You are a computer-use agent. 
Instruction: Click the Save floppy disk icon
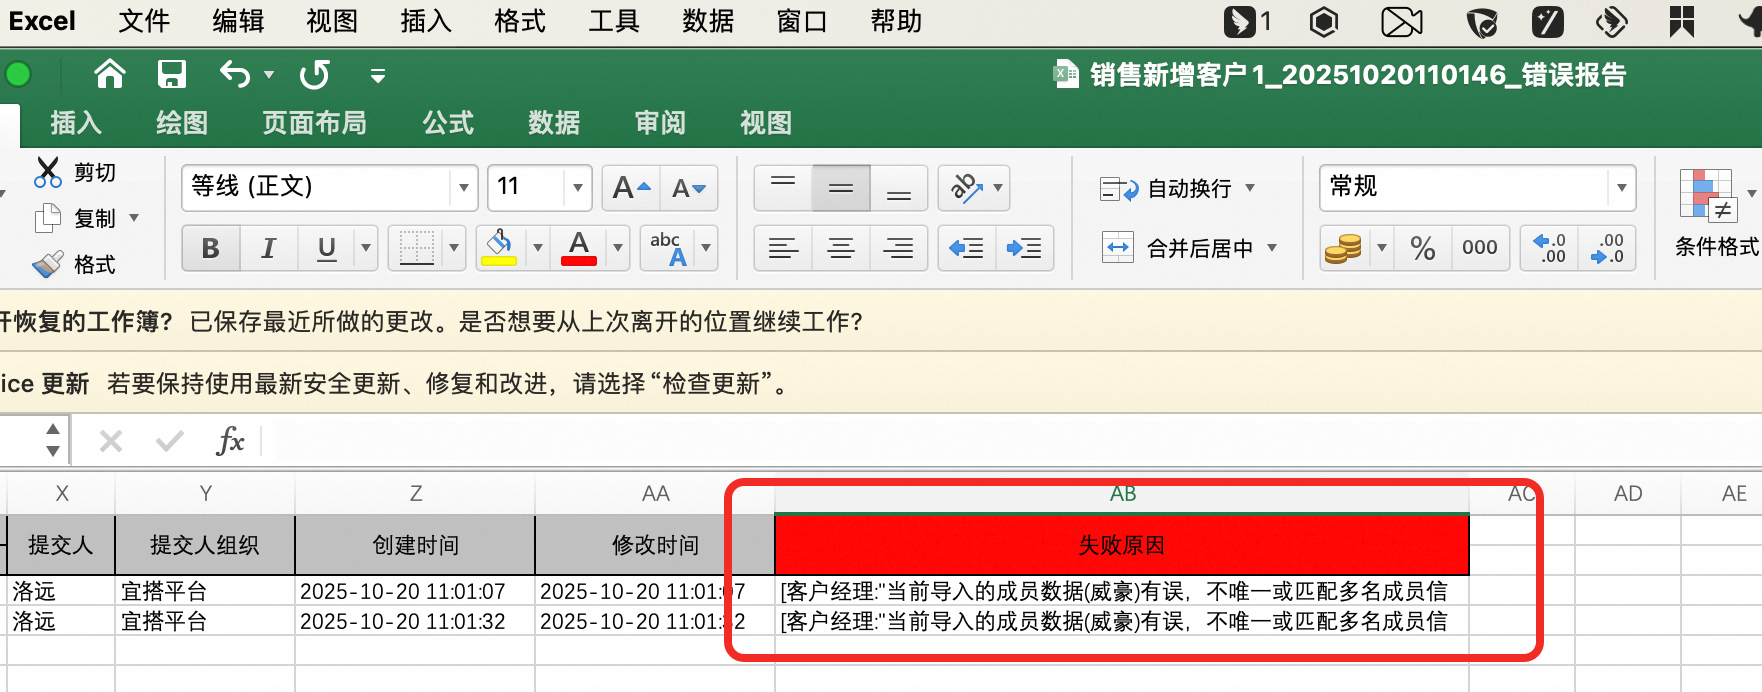(172, 74)
